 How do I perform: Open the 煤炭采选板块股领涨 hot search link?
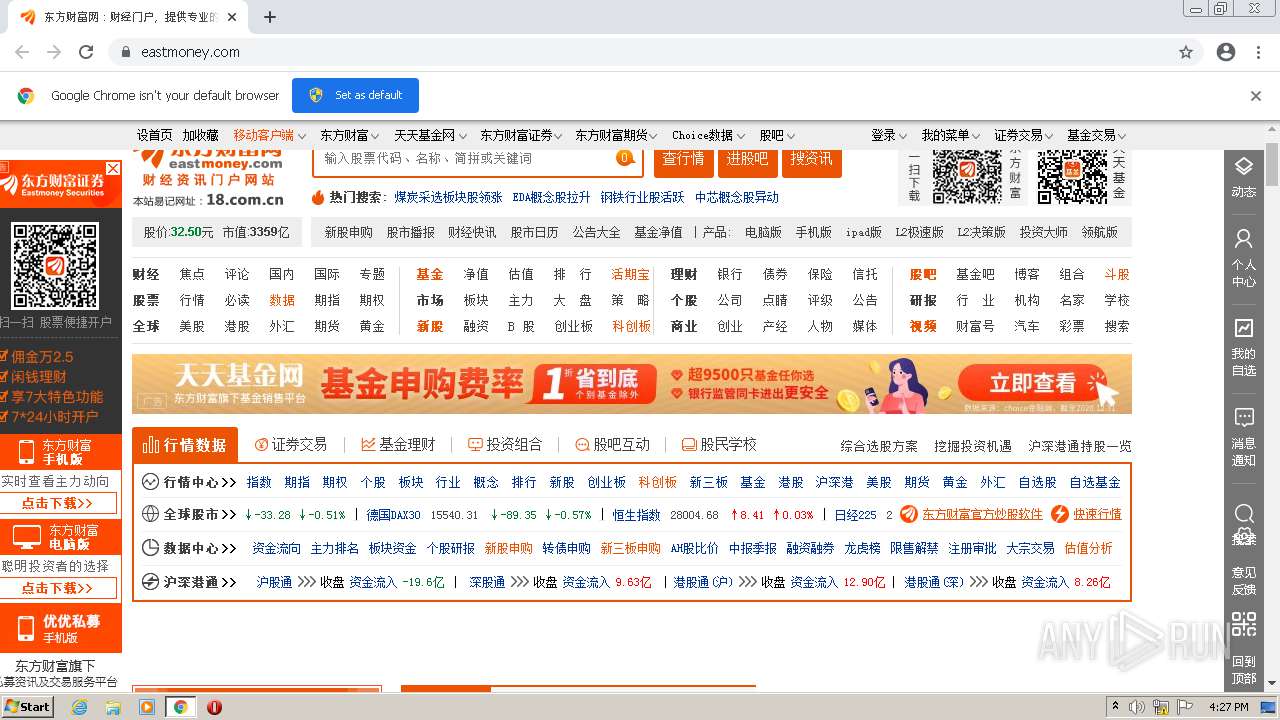click(x=448, y=197)
